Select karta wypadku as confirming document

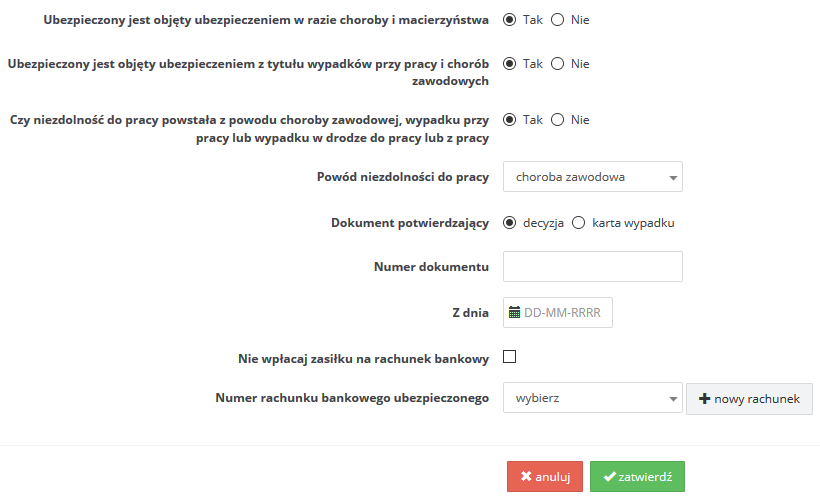578,223
